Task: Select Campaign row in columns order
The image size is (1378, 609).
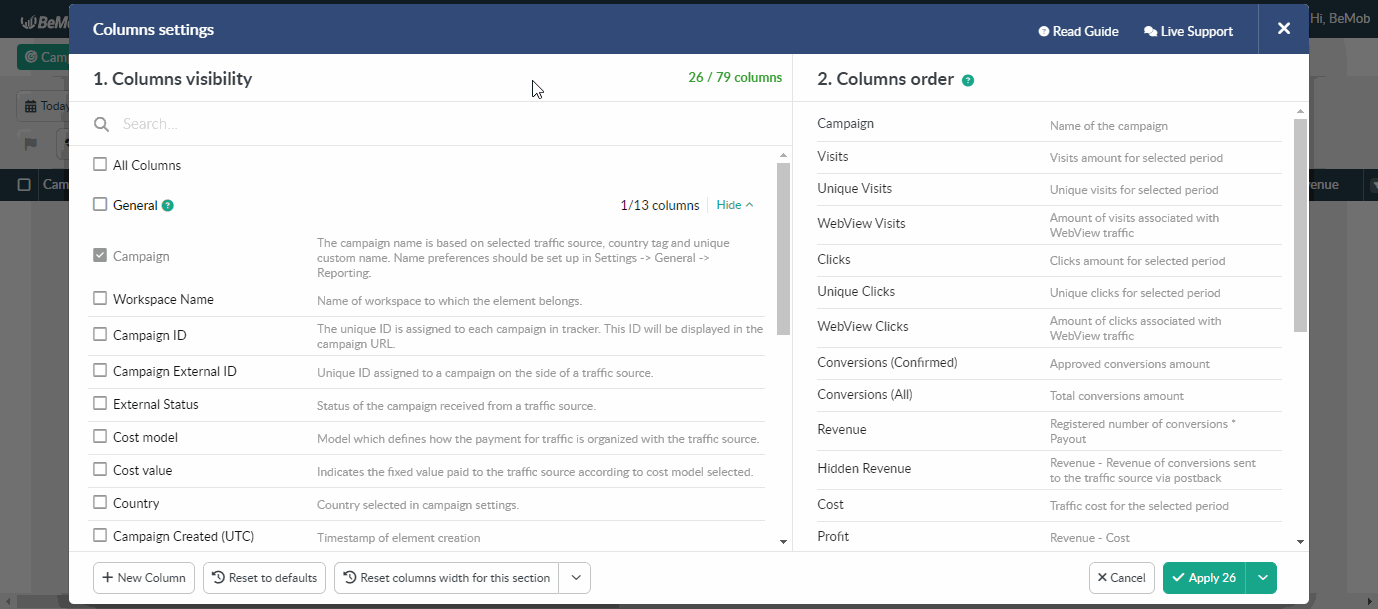Action: (1049, 124)
